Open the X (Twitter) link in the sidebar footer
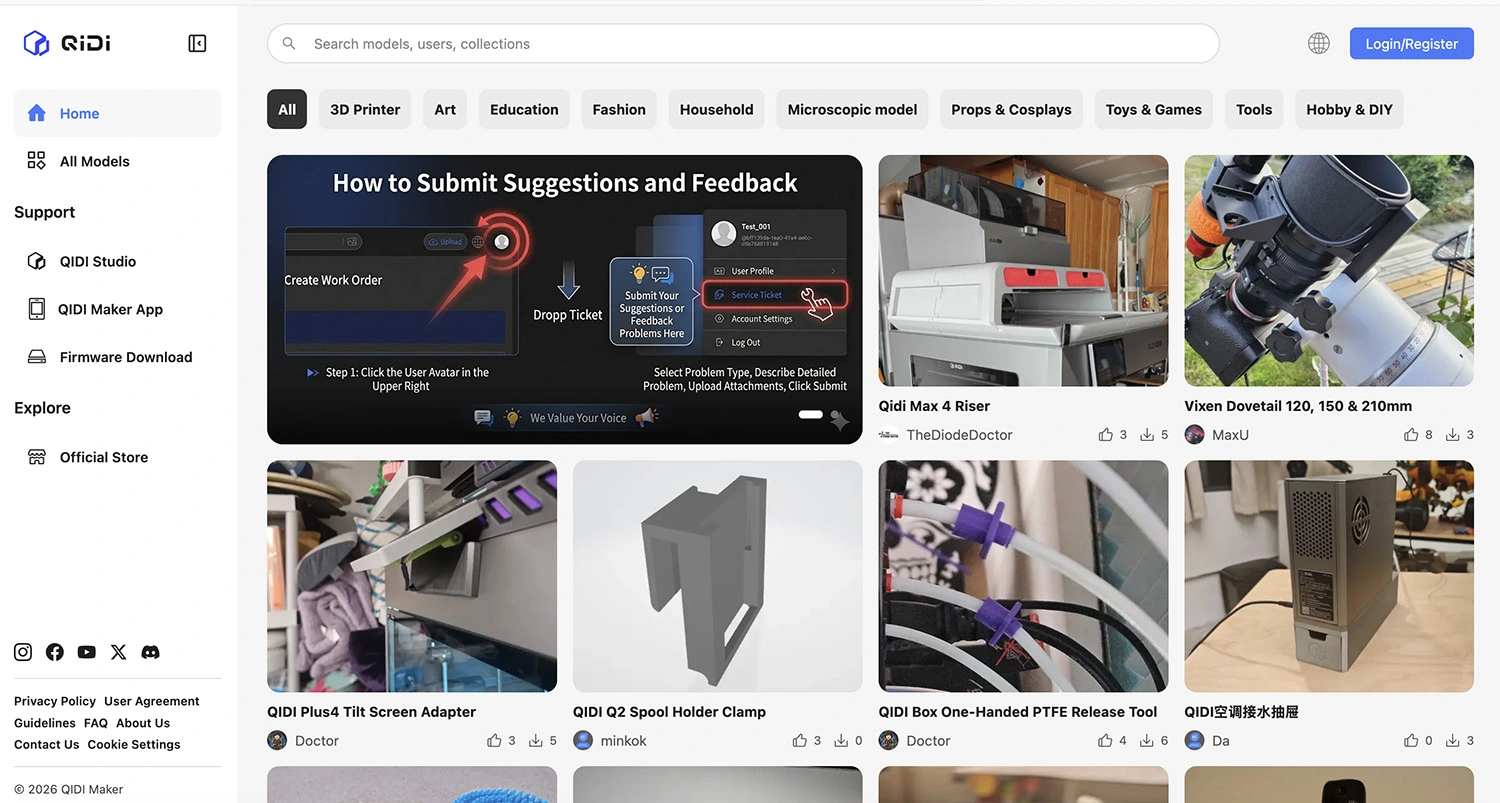 pyautogui.click(x=119, y=652)
